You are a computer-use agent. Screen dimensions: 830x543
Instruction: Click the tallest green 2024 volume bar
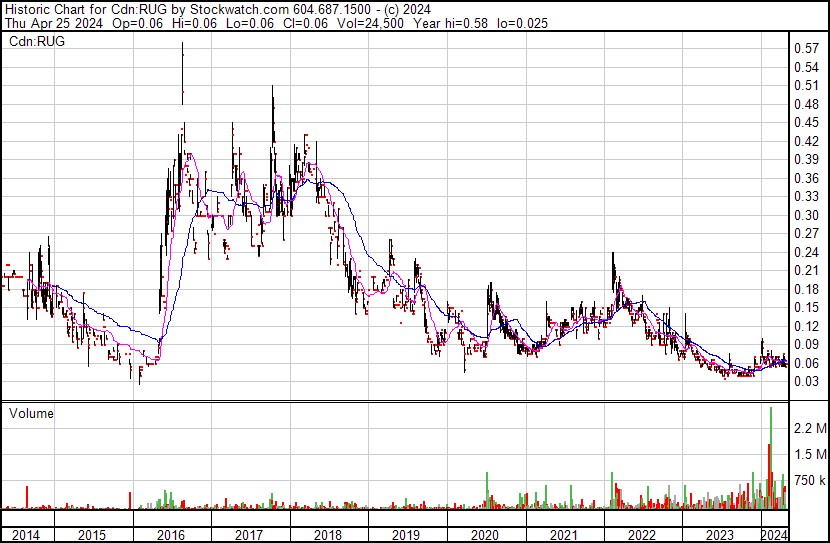tap(771, 458)
